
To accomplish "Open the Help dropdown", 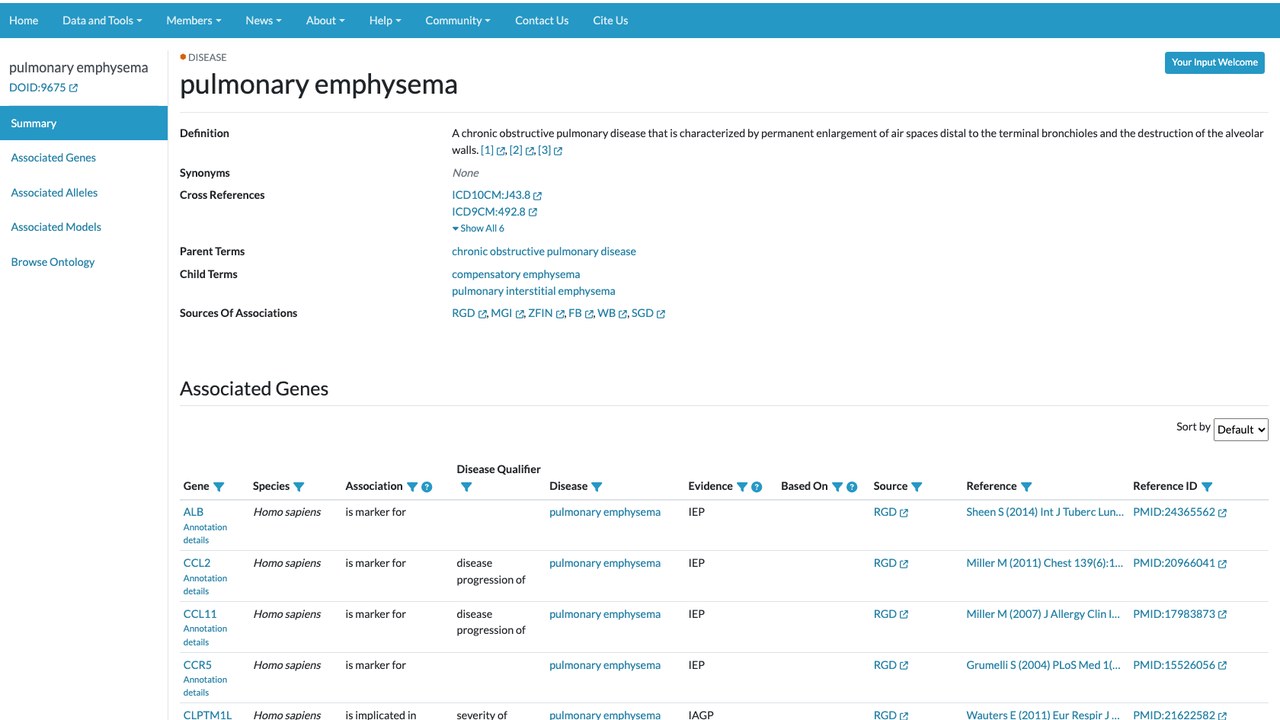I will click(385, 20).
